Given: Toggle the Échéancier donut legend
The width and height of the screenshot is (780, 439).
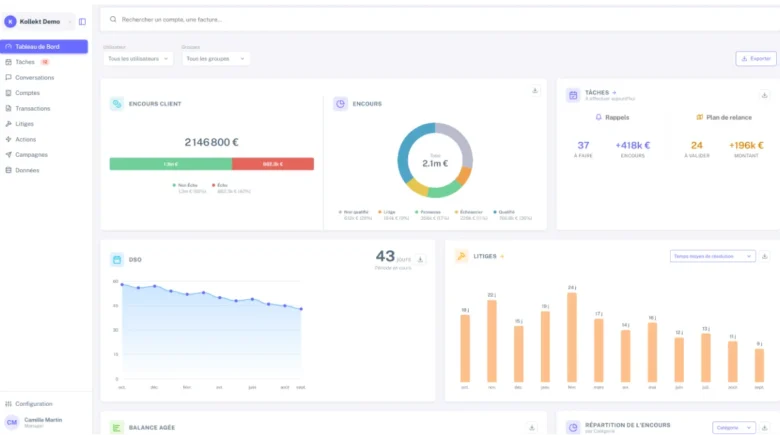Looking at the screenshot, I should 471,215.
